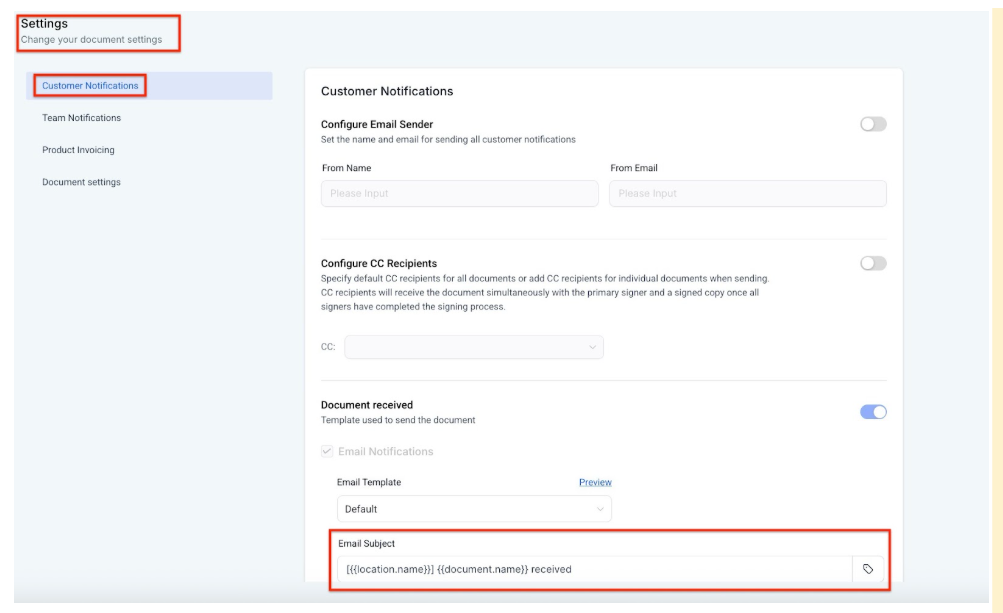
Task: Disable the Document received toggle
Action: 873,412
